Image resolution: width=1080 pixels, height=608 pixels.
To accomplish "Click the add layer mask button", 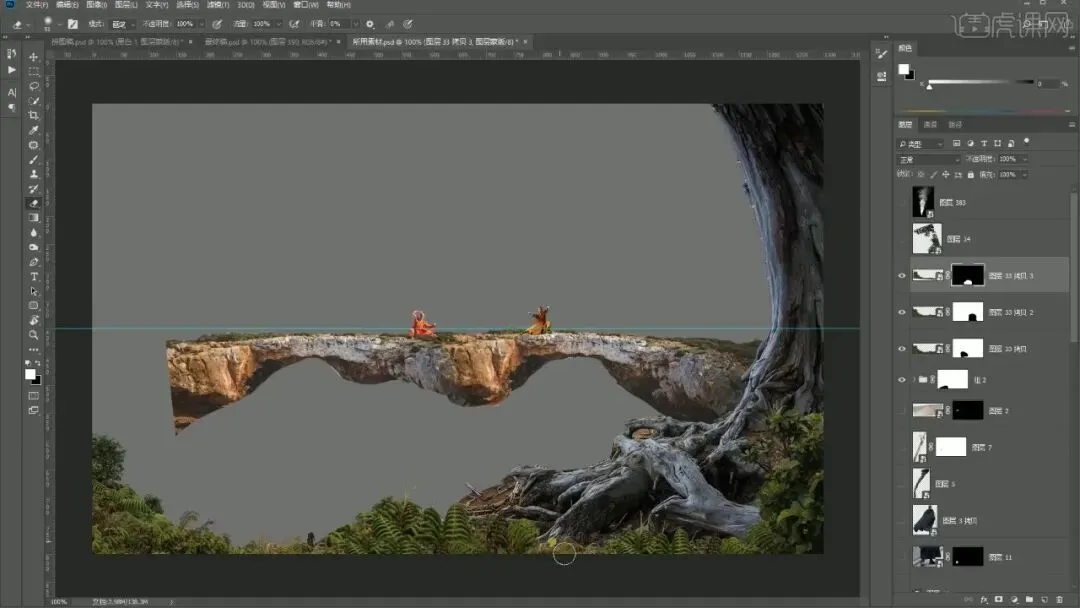I will (998, 599).
